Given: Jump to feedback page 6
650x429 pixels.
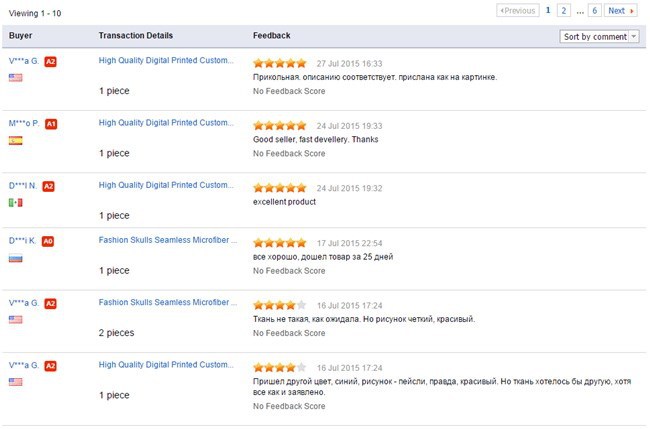Looking at the screenshot, I should [595, 11].
